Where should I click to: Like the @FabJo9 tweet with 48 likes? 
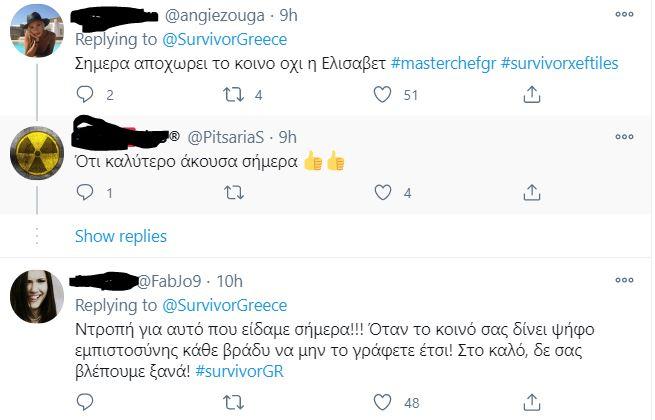[x=382, y=402]
